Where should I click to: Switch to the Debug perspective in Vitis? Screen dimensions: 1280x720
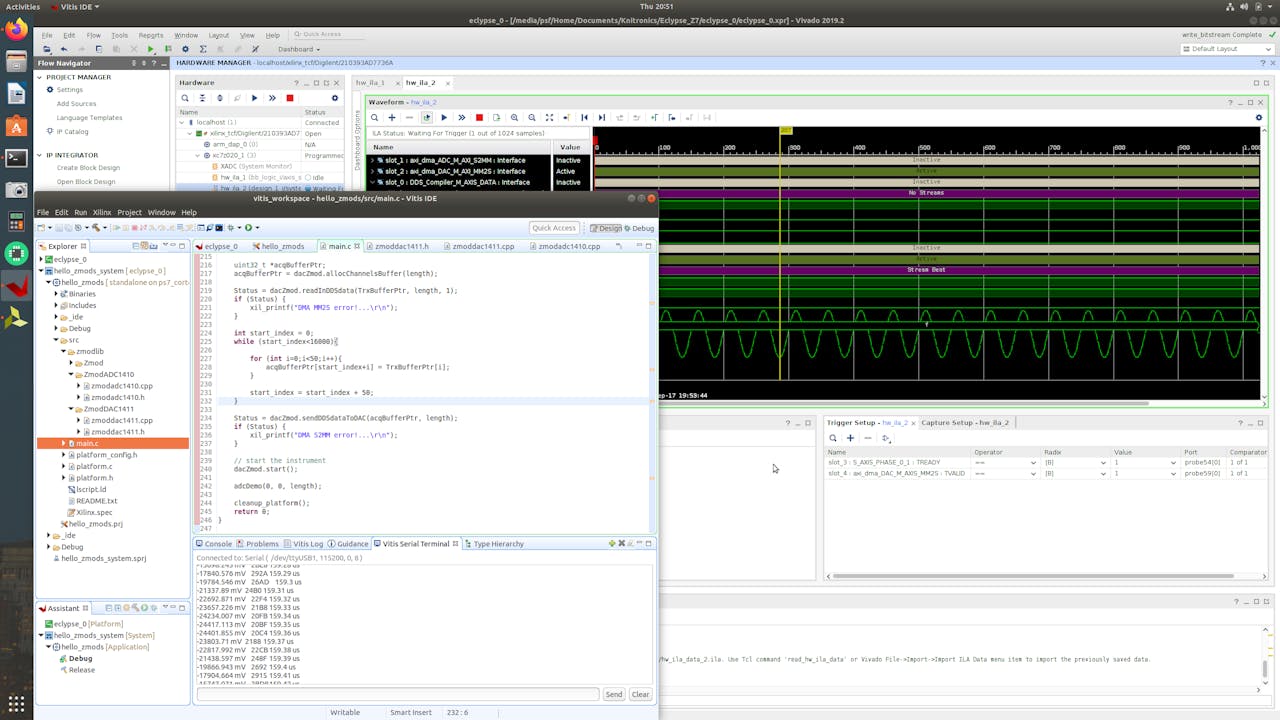638,228
